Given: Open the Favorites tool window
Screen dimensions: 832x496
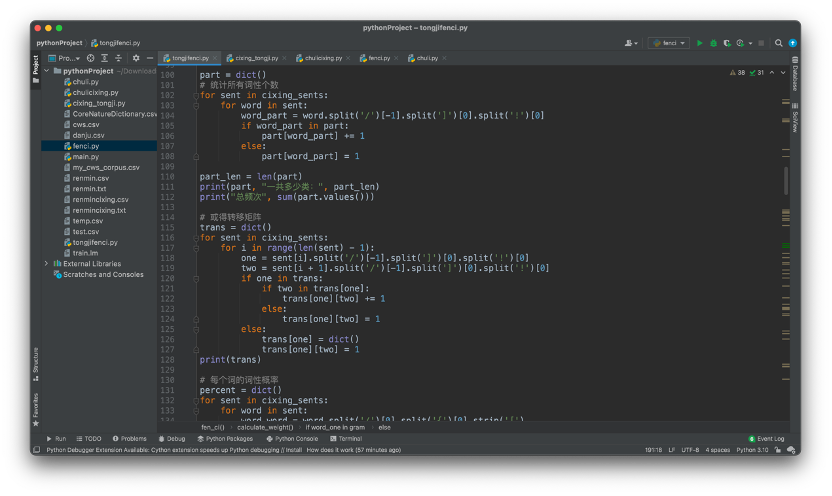Looking at the screenshot, I should [36, 410].
